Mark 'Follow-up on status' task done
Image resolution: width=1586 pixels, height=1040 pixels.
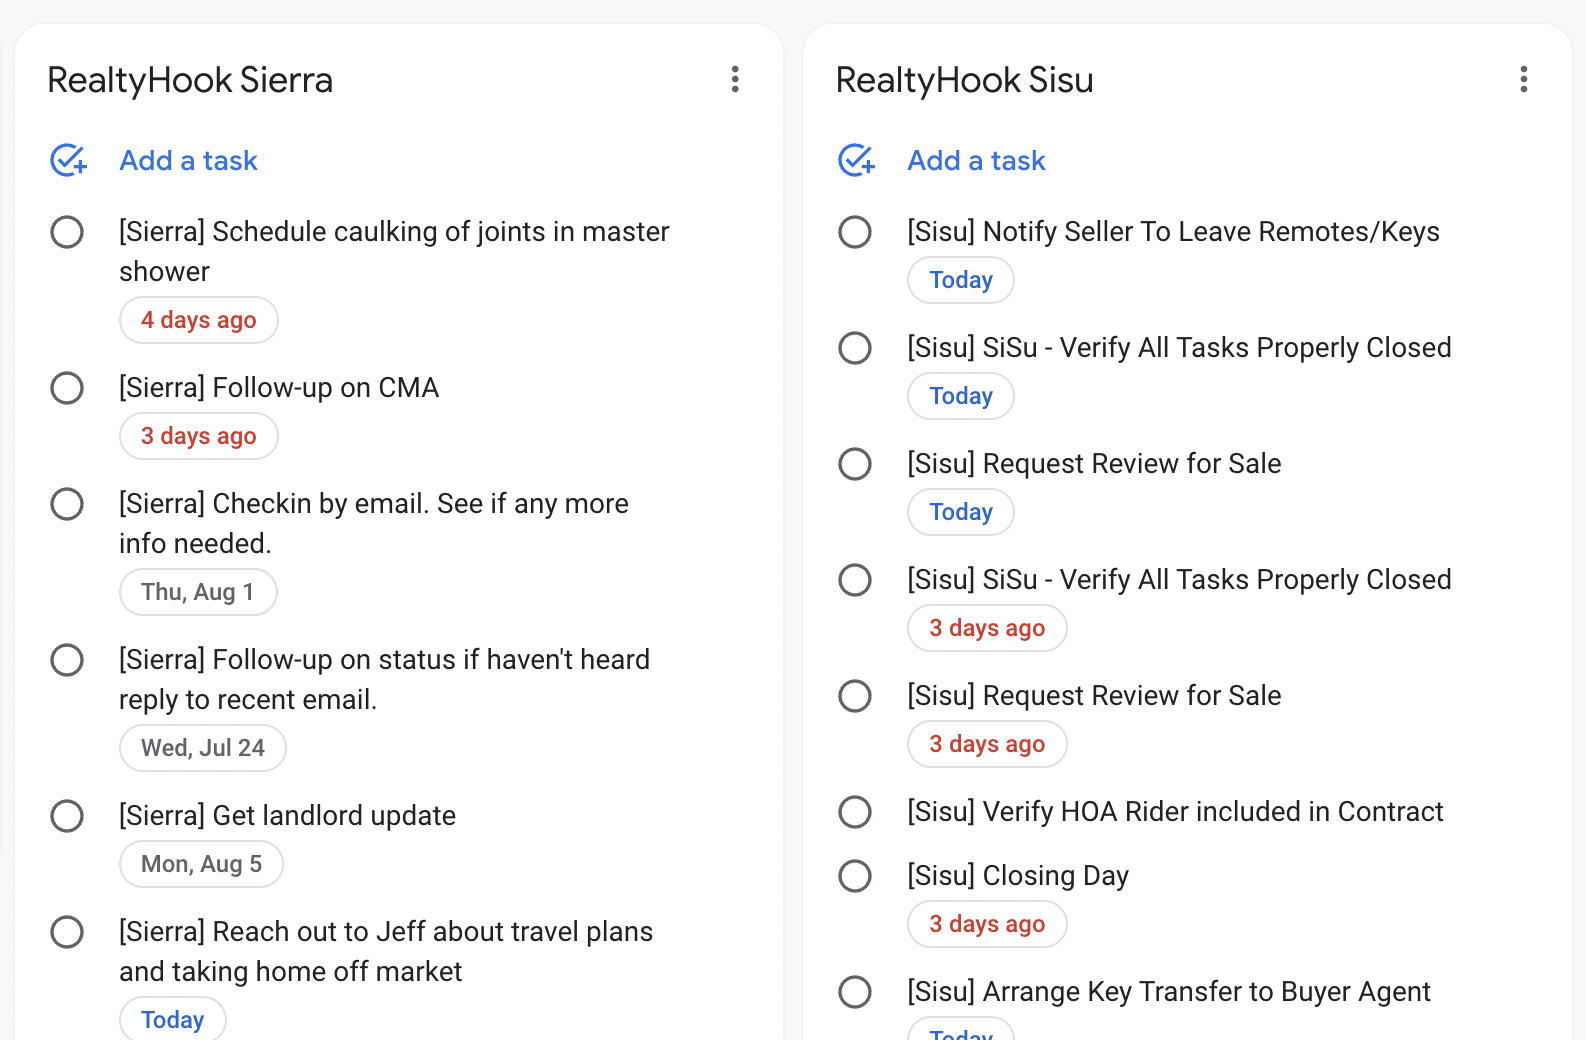pyautogui.click(x=67, y=660)
